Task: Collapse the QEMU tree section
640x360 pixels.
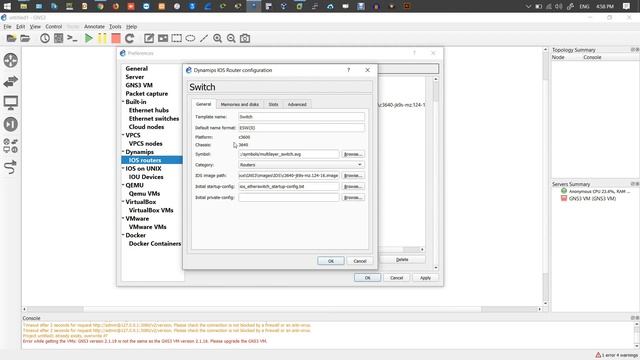Action: point(123,185)
